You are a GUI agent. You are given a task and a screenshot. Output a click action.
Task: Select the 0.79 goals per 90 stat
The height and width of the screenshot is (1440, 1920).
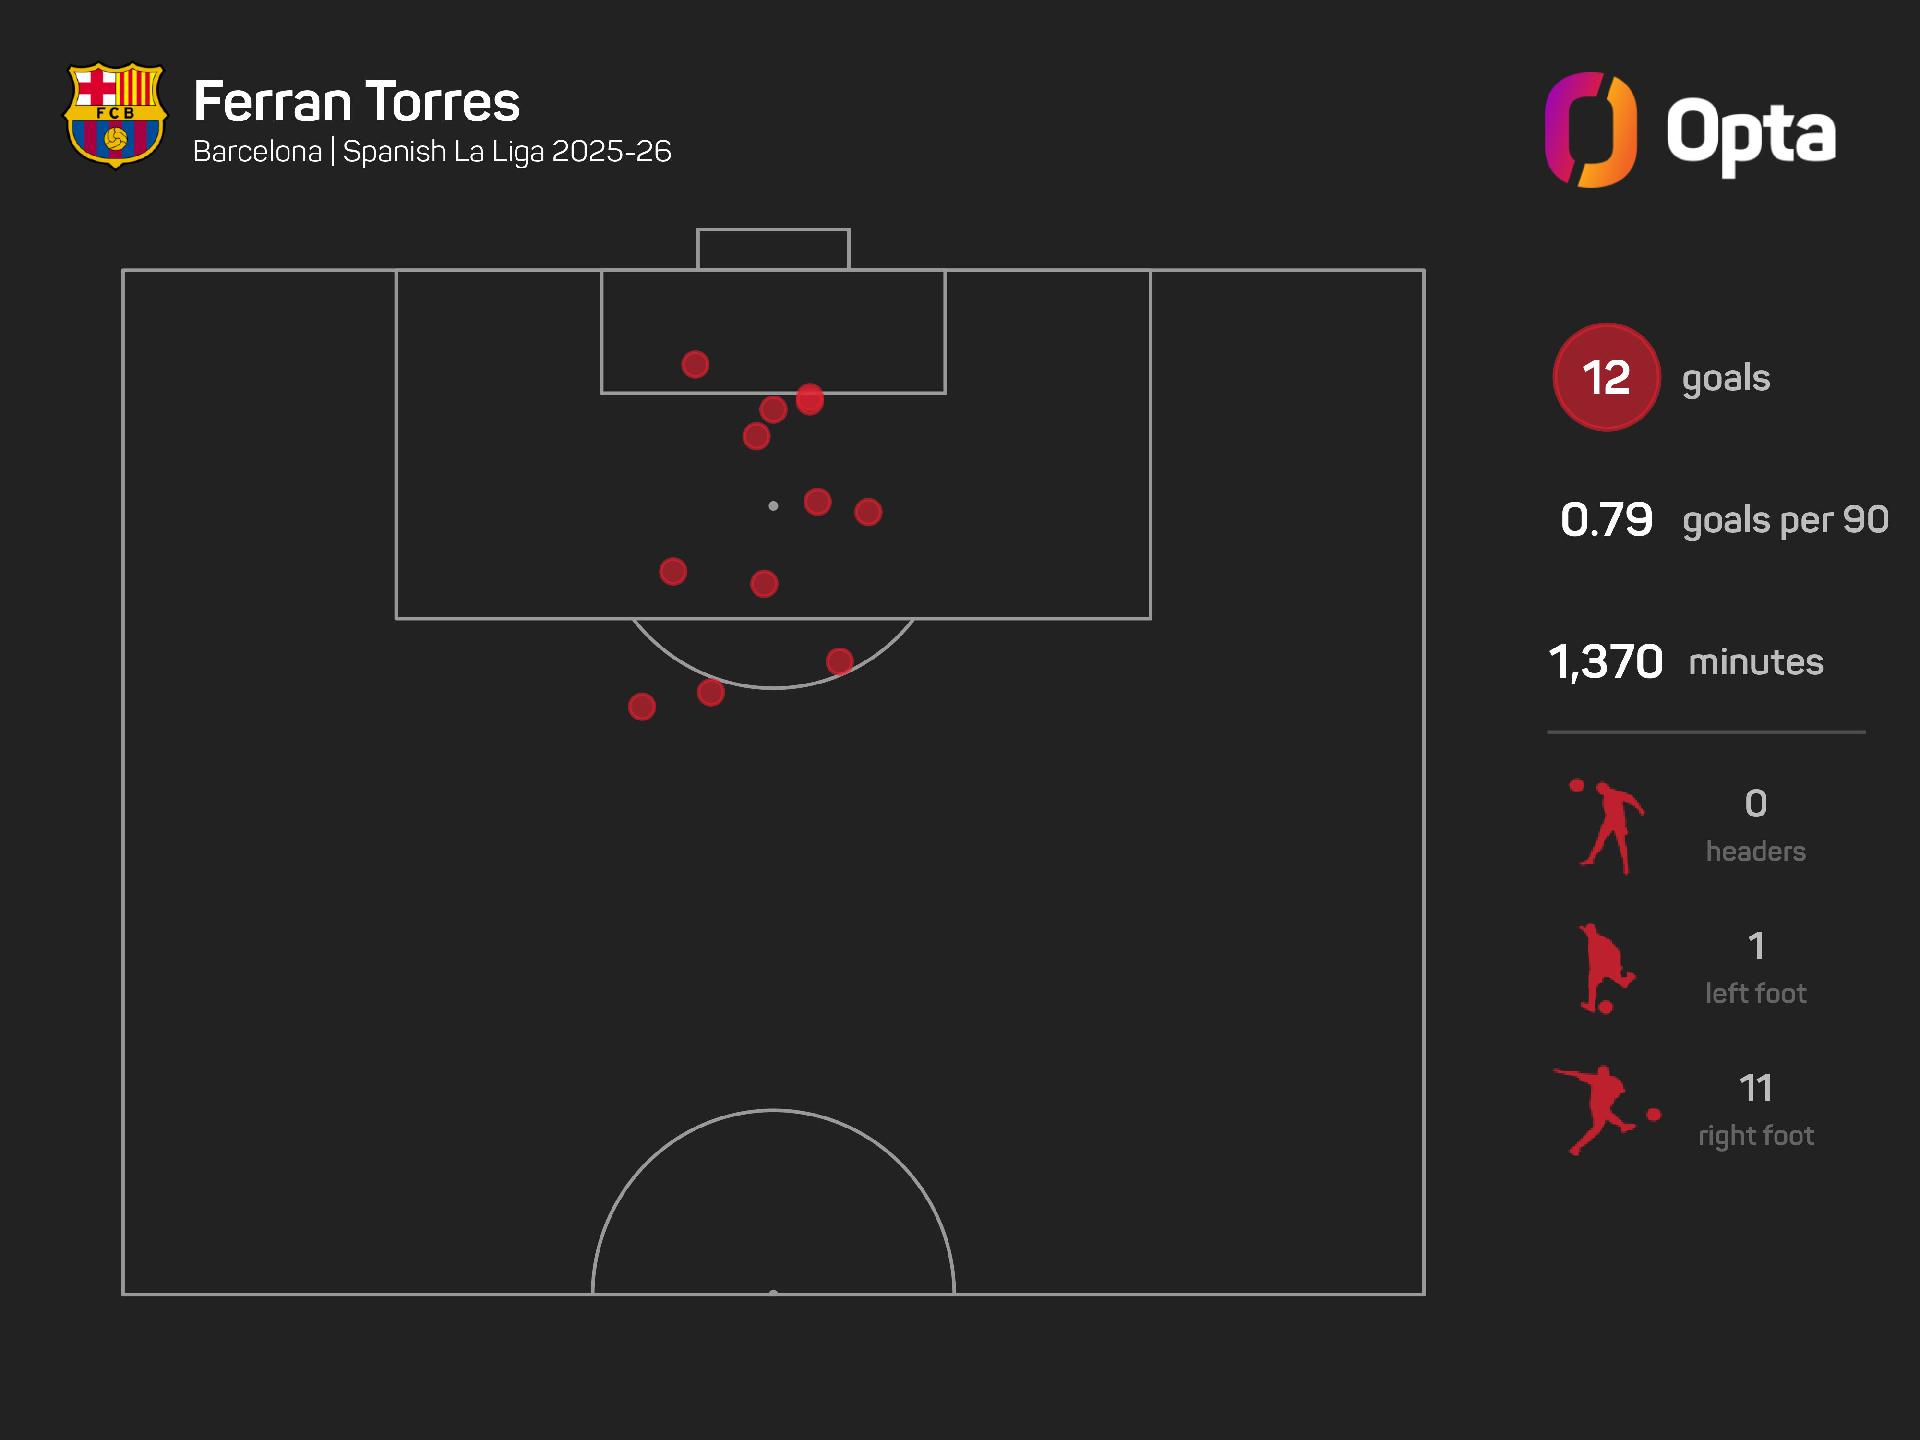pyautogui.click(x=1606, y=520)
